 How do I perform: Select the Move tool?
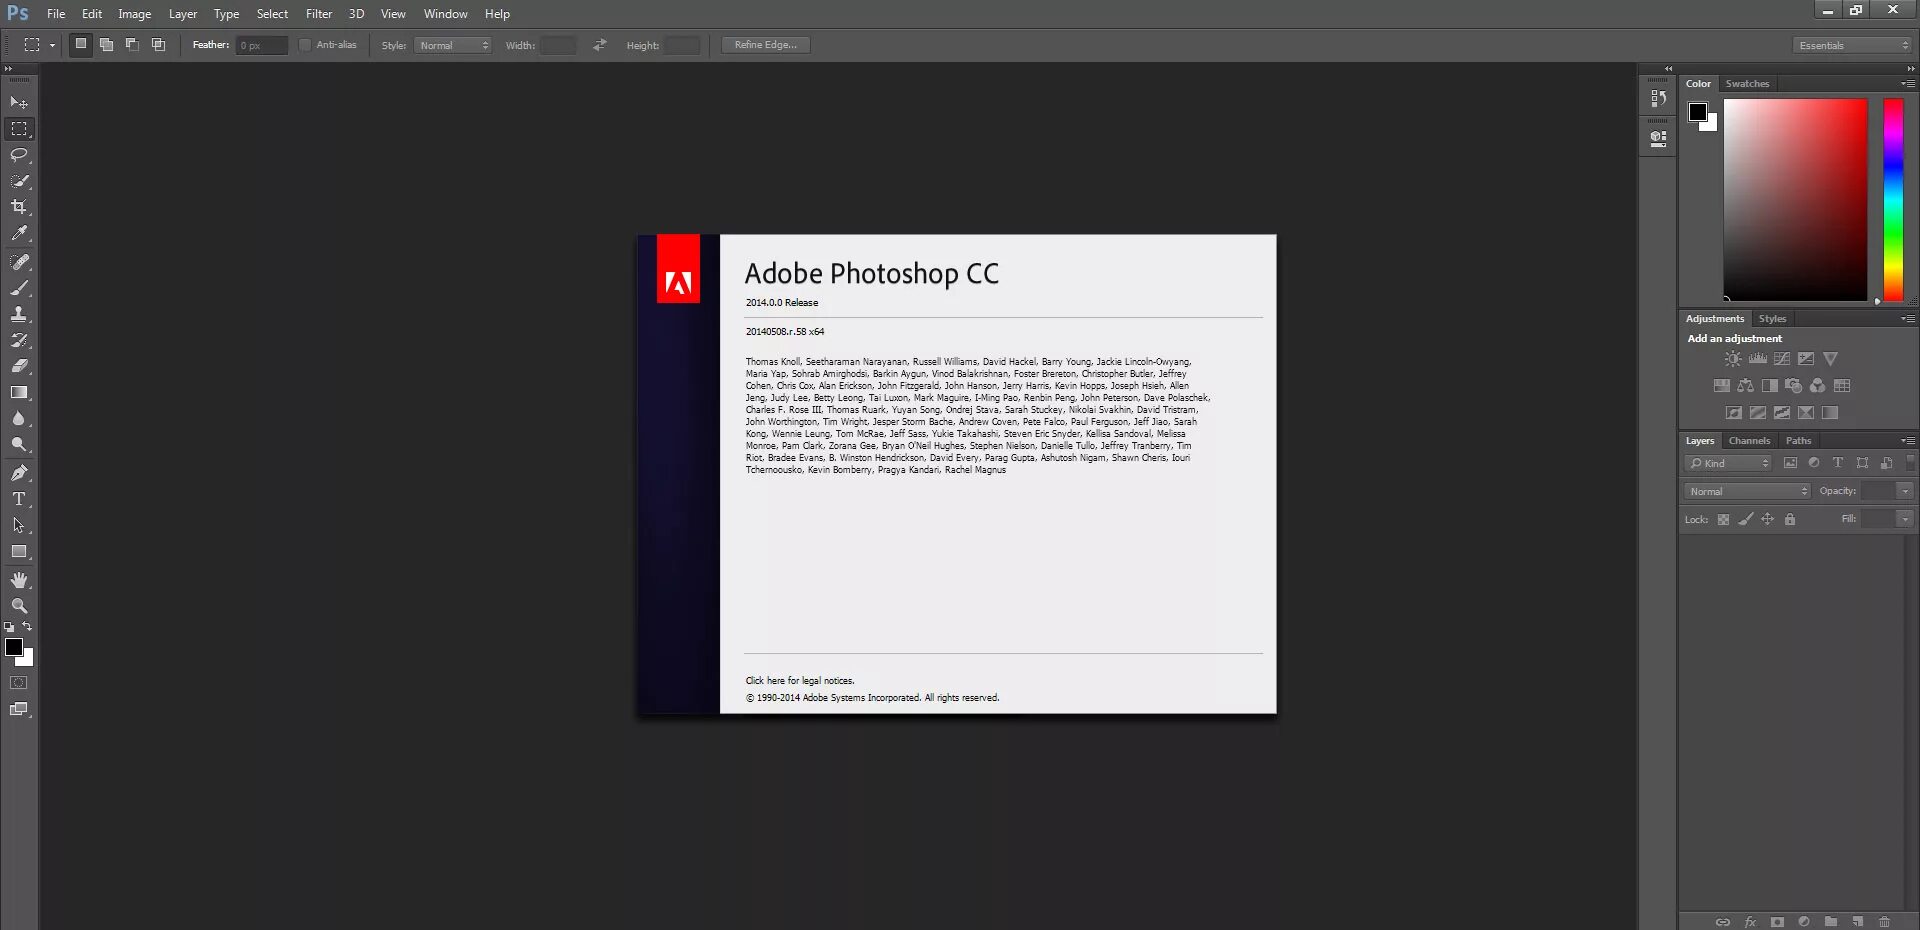click(19, 102)
